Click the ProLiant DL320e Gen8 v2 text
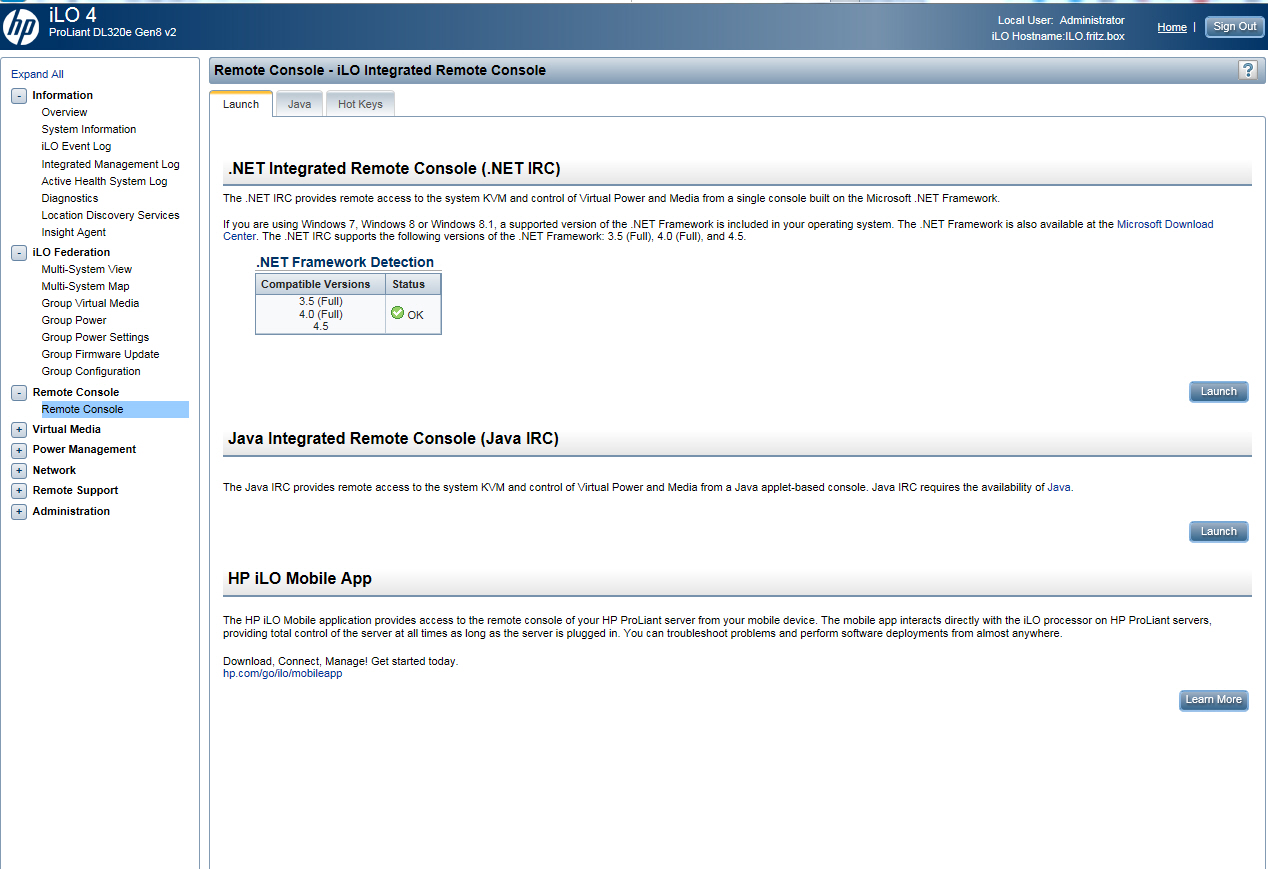The width and height of the screenshot is (1268, 869). pyautogui.click(x=113, y=33)
